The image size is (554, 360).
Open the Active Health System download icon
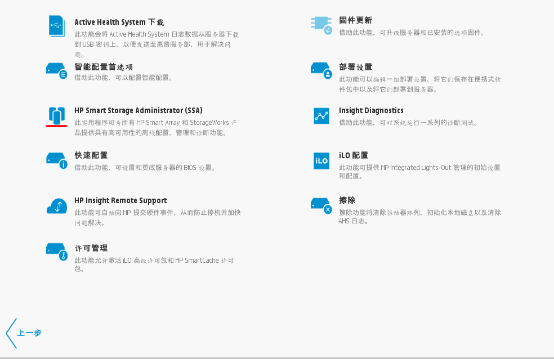[x=57, y=26]
